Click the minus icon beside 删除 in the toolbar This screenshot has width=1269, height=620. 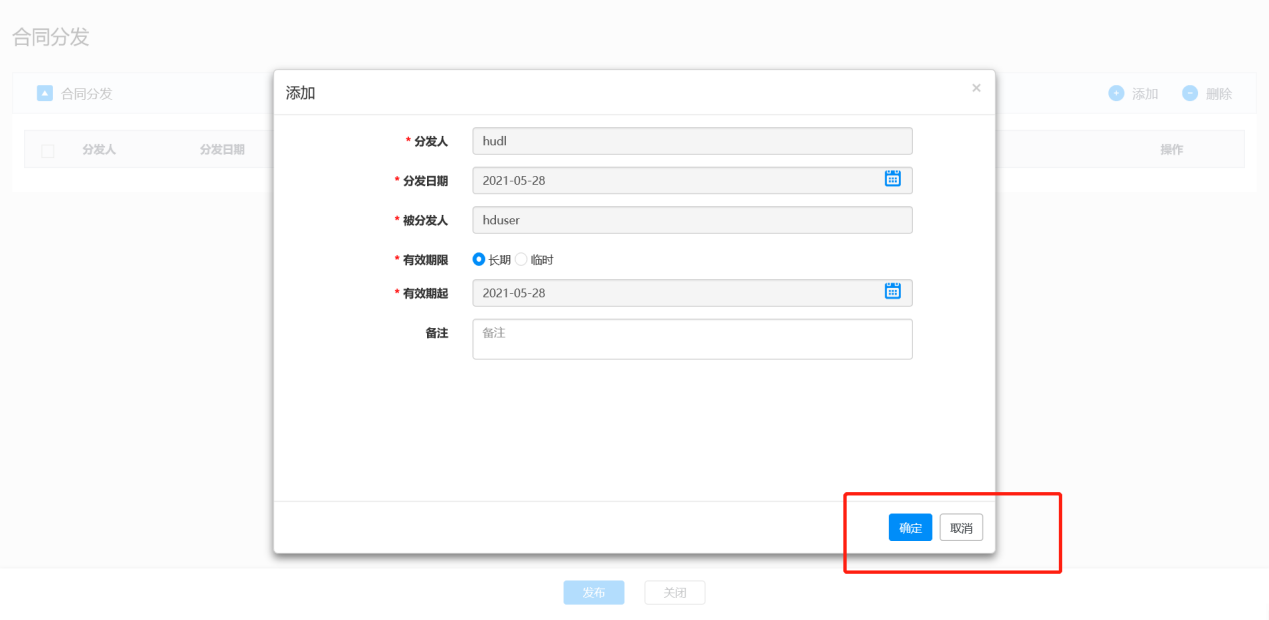pos(1190,93)
